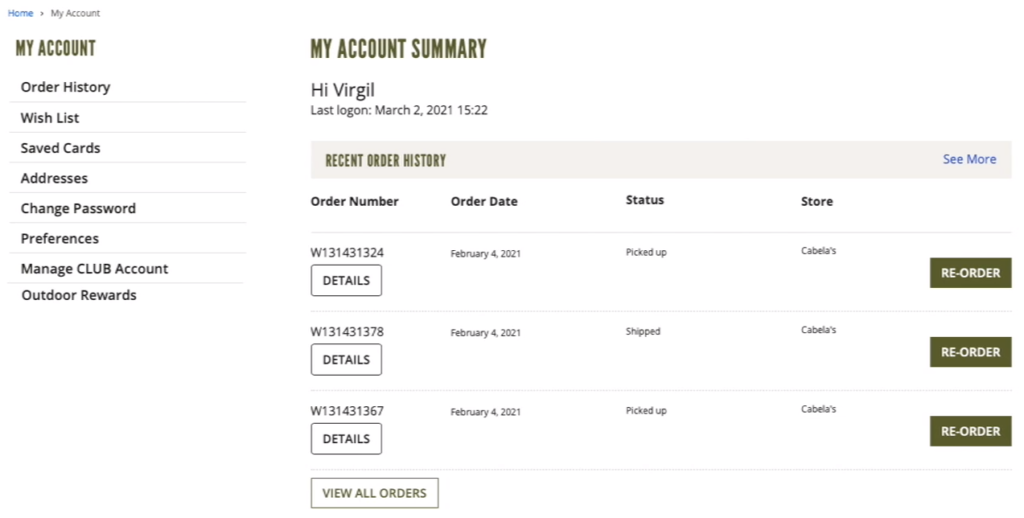This screenshot has height=518, width=1024.
Task: Click the My Account breadcrumb text
Action: pos(76,13)
